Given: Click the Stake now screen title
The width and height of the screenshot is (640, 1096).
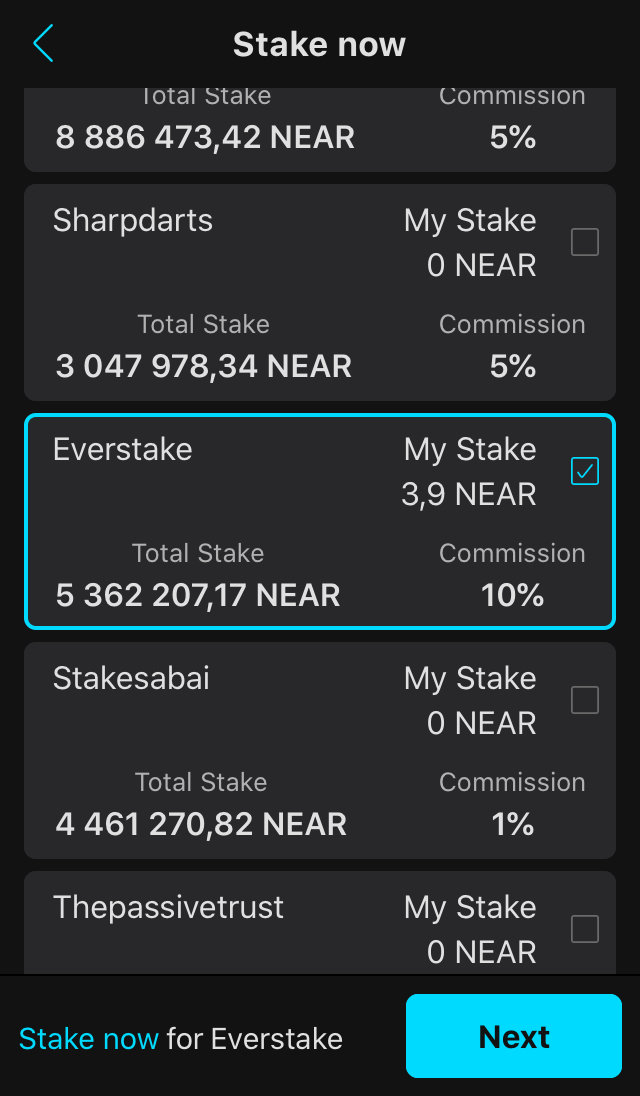Looking at the screenshot, I should pyautogui.click(x=319, y=43).
